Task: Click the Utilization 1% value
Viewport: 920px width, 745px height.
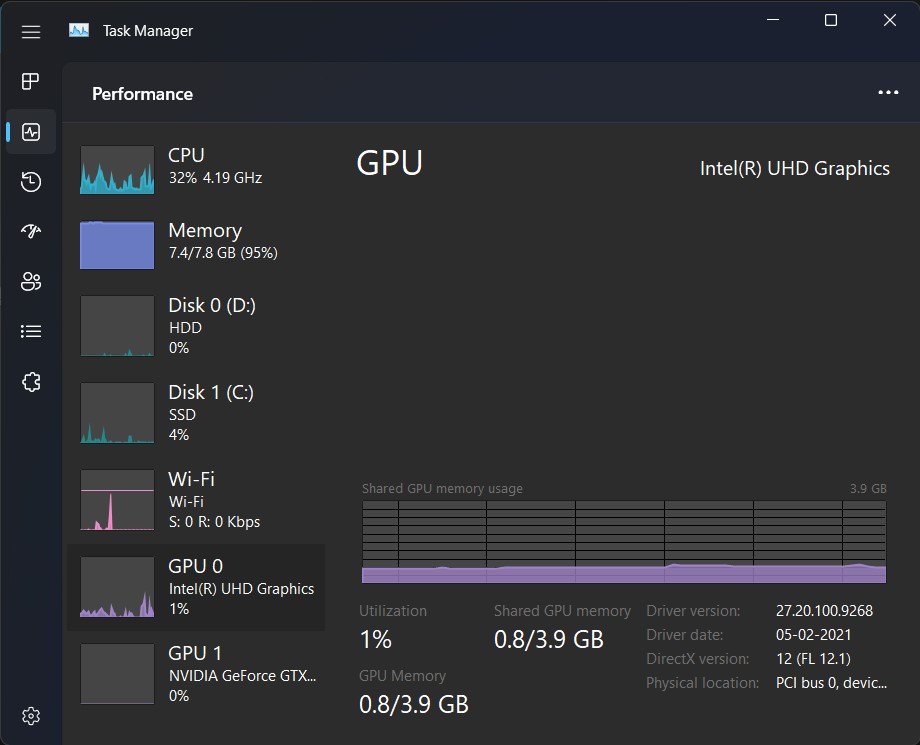Action: [376, 639]
